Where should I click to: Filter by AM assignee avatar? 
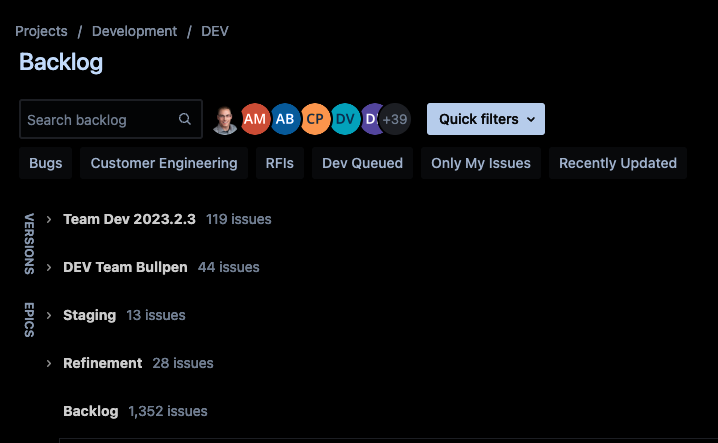point(255,119)
